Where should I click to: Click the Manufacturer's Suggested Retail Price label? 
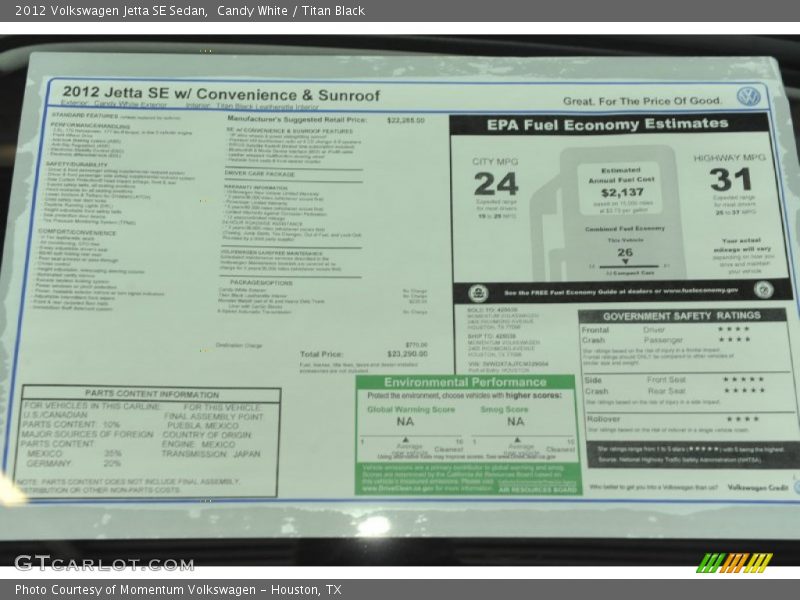(297, 119)
